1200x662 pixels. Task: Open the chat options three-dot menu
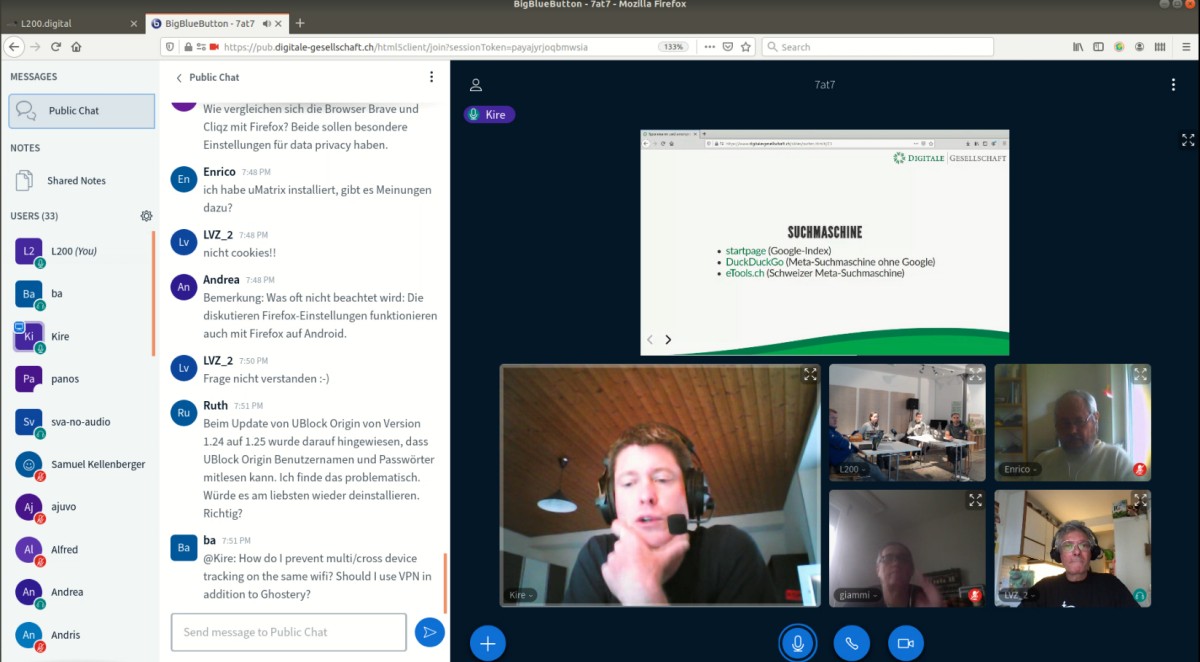tap(431, 77)
